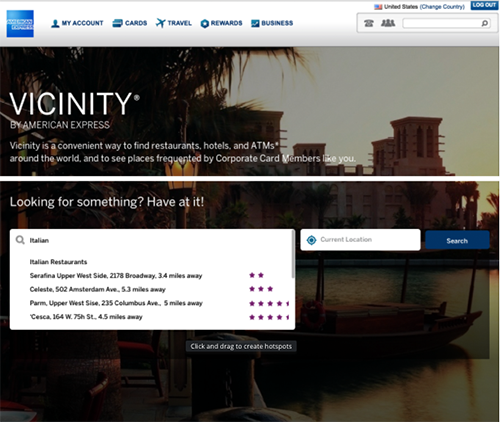500x422 pixels.
Task: Click the people group icon
Action: click(x=388, y=23)
